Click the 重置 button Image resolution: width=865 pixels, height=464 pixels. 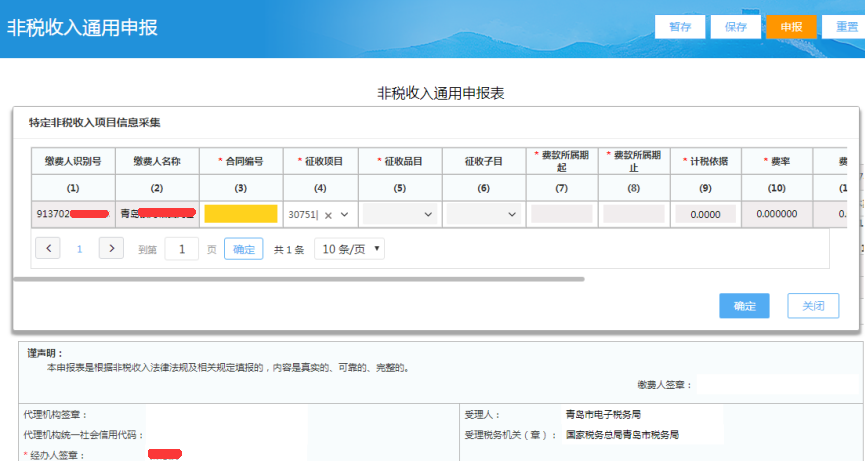(x=843, y=27)
